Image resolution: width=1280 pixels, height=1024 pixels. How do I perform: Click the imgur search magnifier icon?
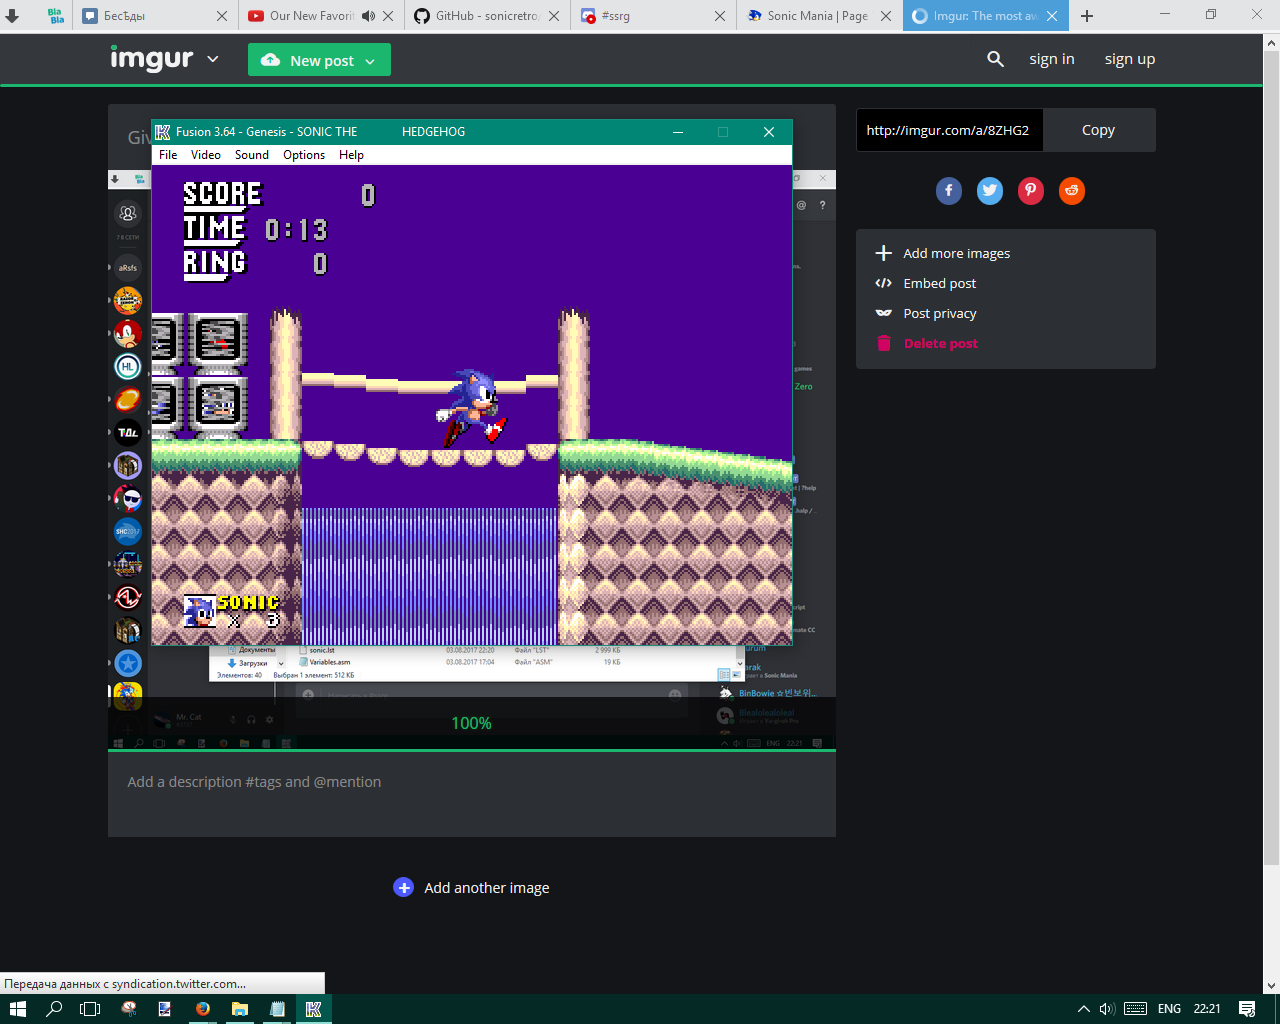click(x=995, y=60)
